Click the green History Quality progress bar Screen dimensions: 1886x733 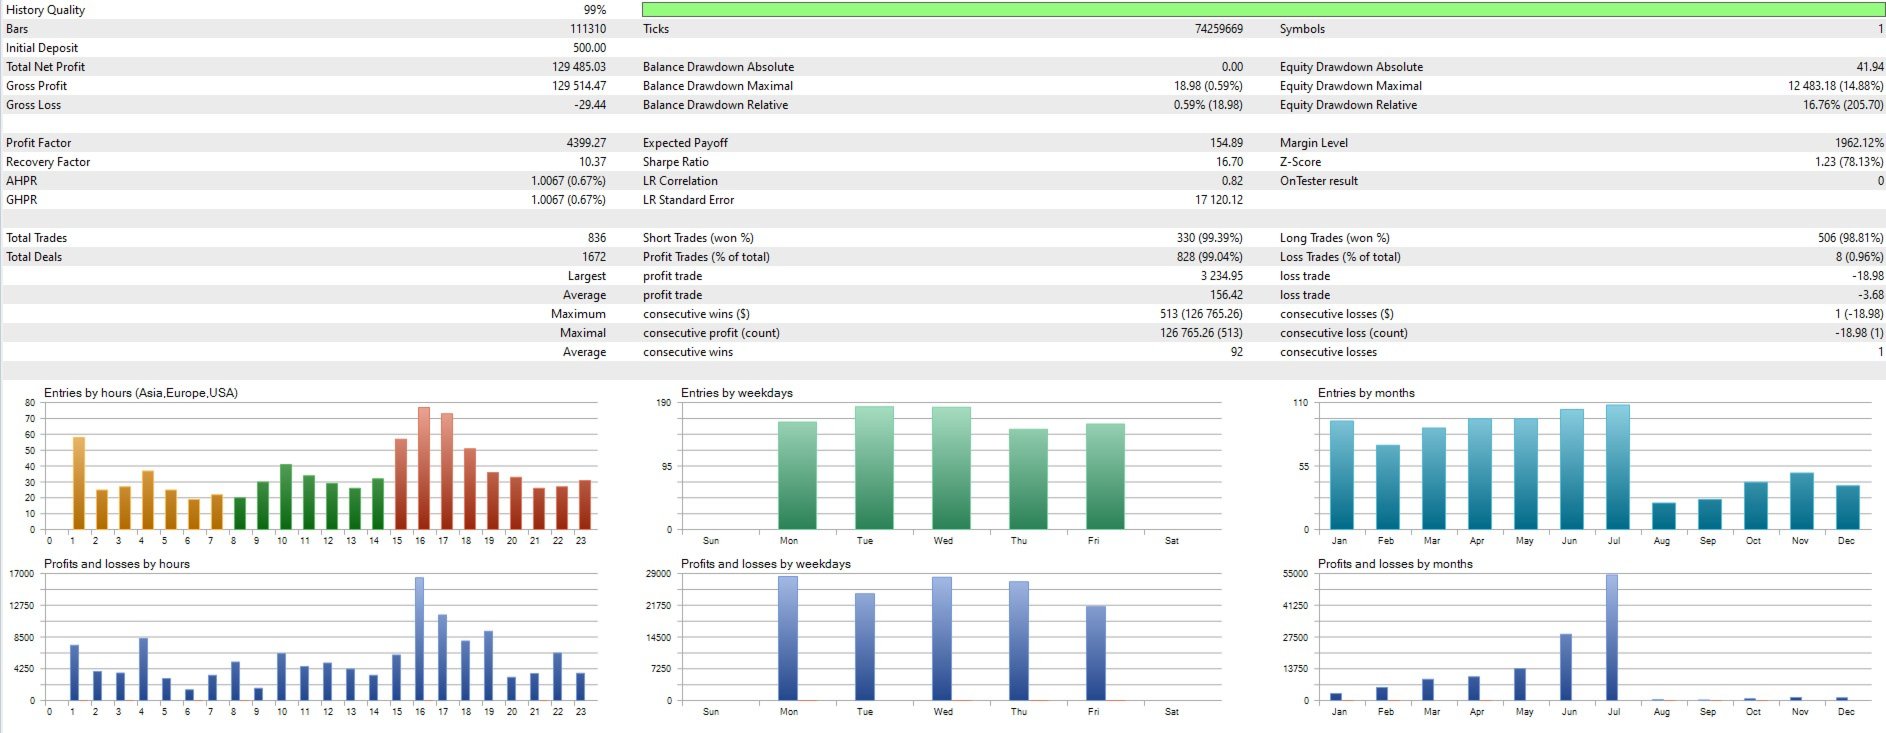point(1263,9)
